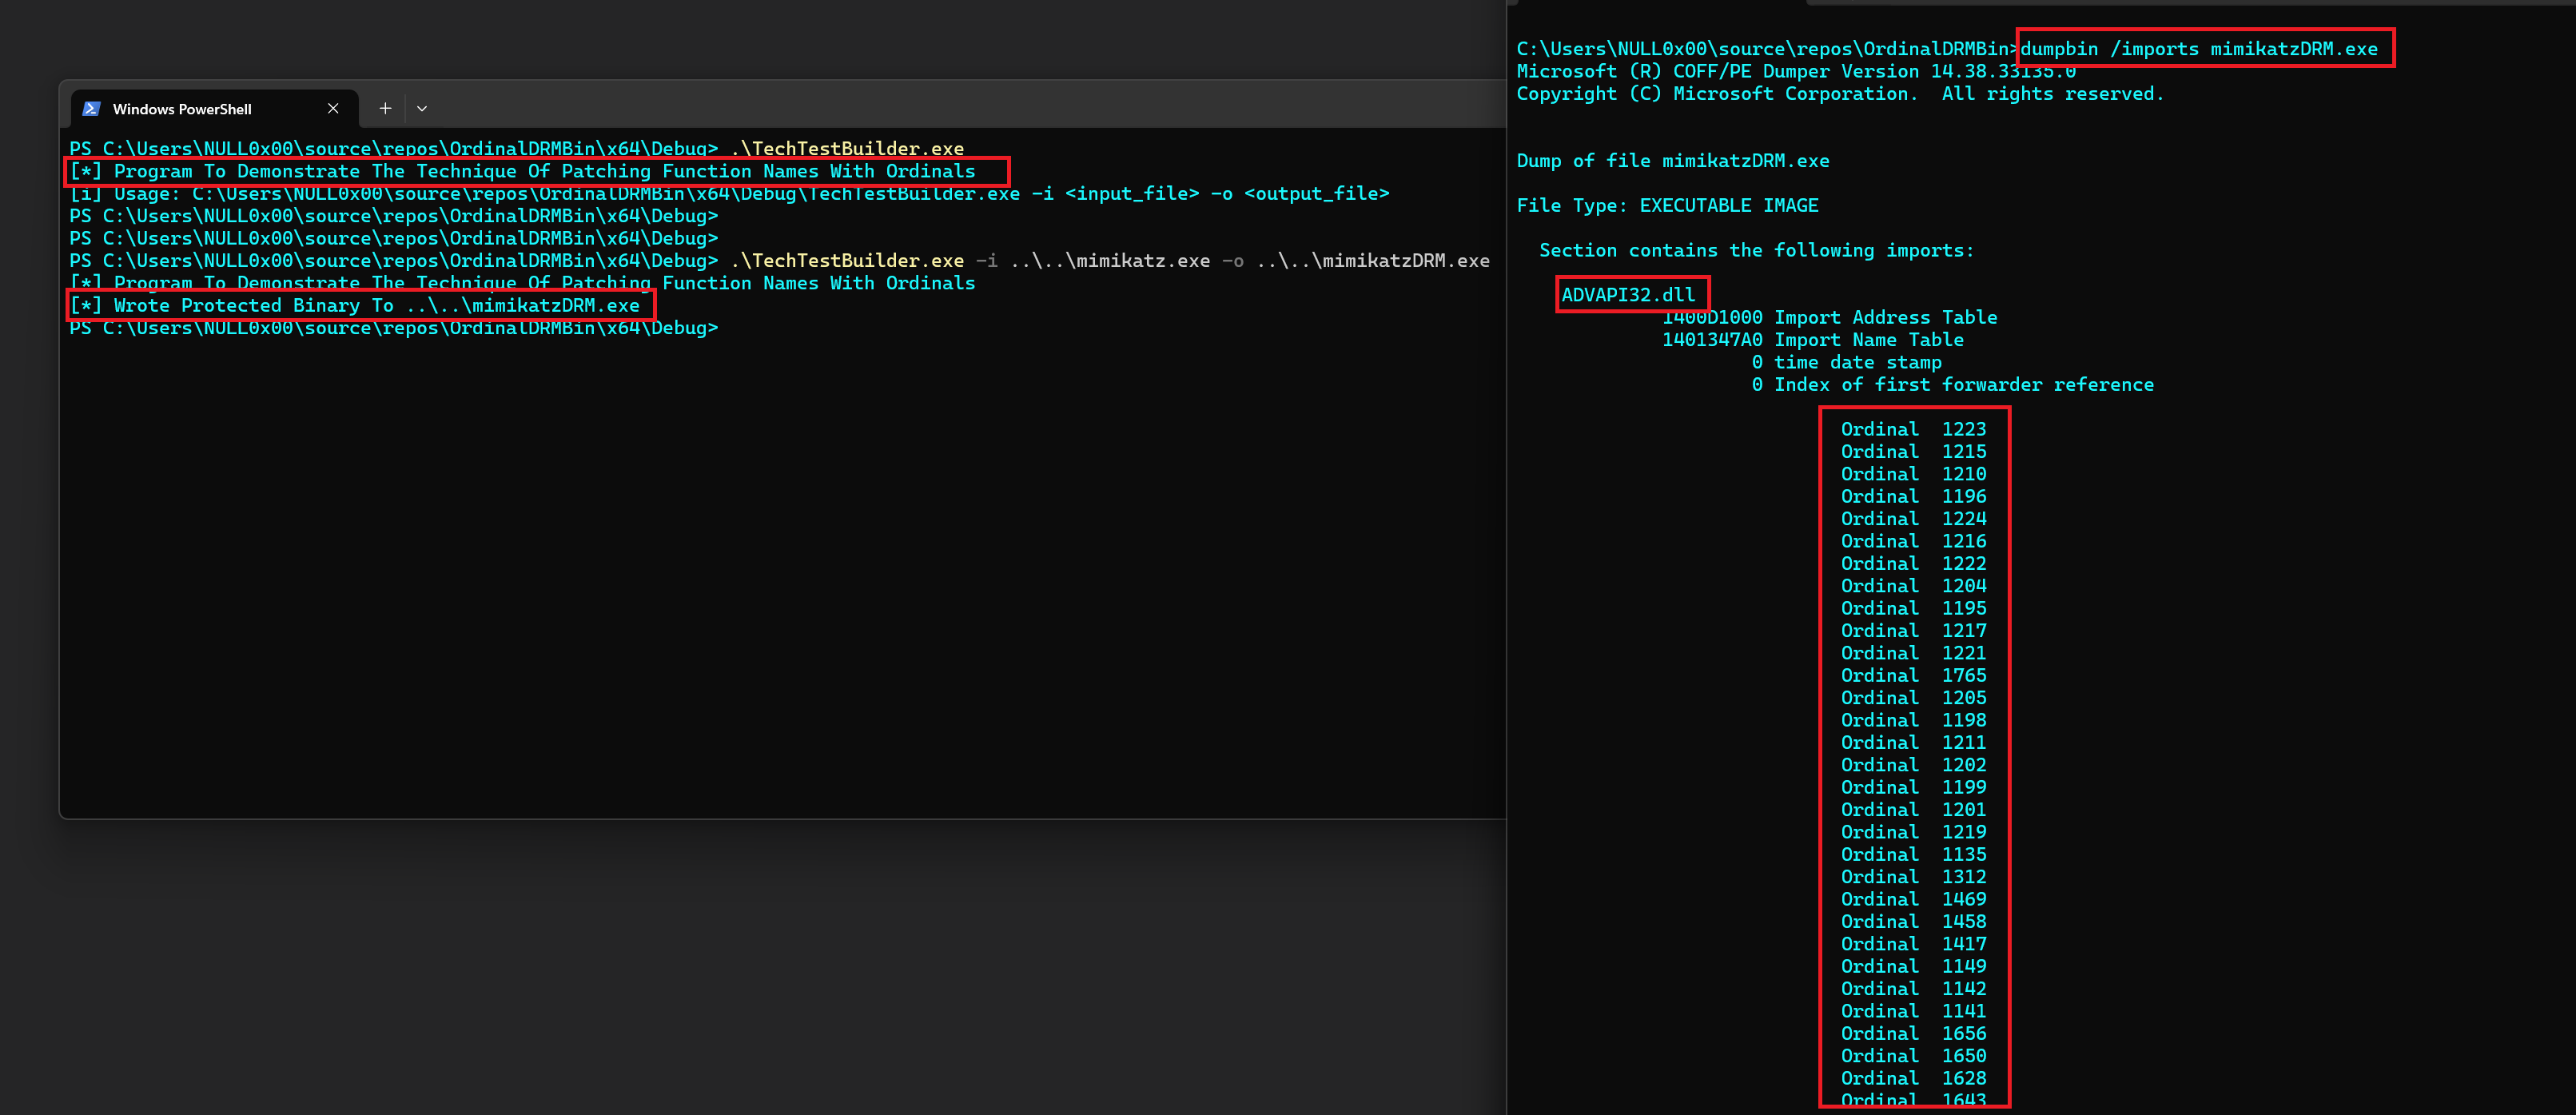Click 'Ordinal 1650' entry
2576x1115 pixels.
1914,1056
